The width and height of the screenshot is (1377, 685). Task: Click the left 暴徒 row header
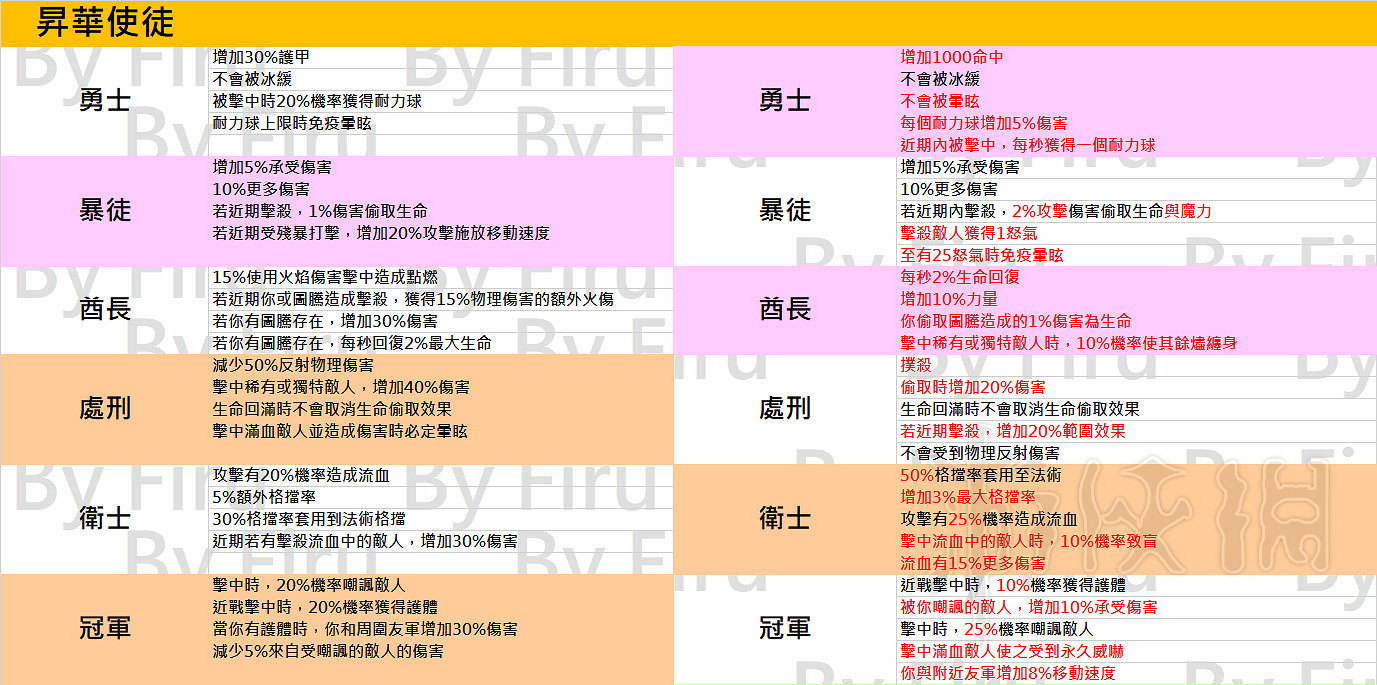click(x=106, y=210)
